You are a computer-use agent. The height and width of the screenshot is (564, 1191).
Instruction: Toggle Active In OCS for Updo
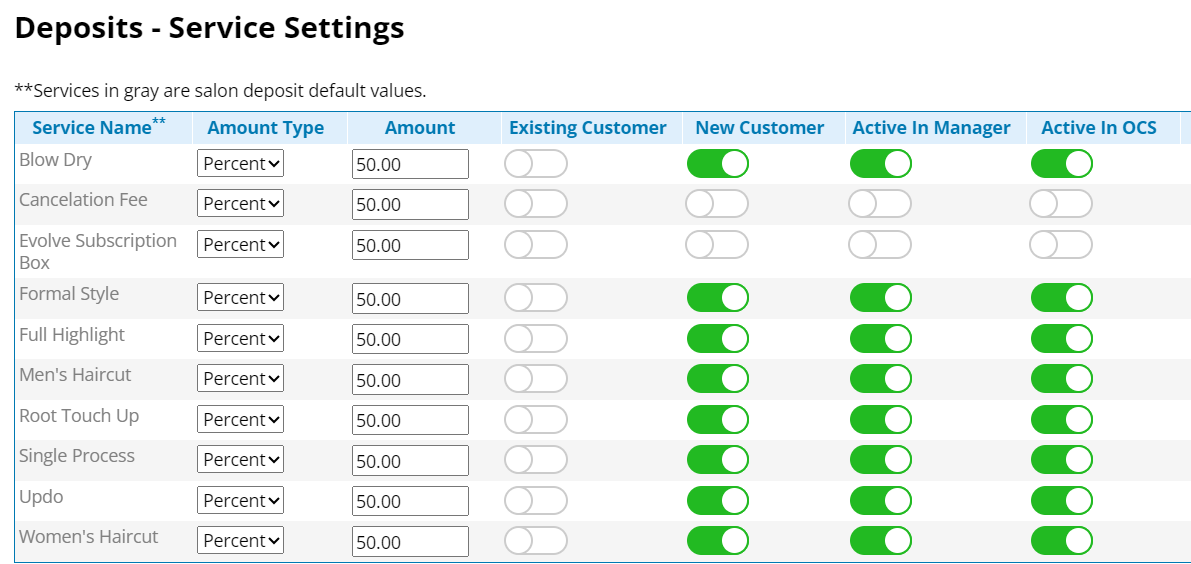coord(1060,500)
